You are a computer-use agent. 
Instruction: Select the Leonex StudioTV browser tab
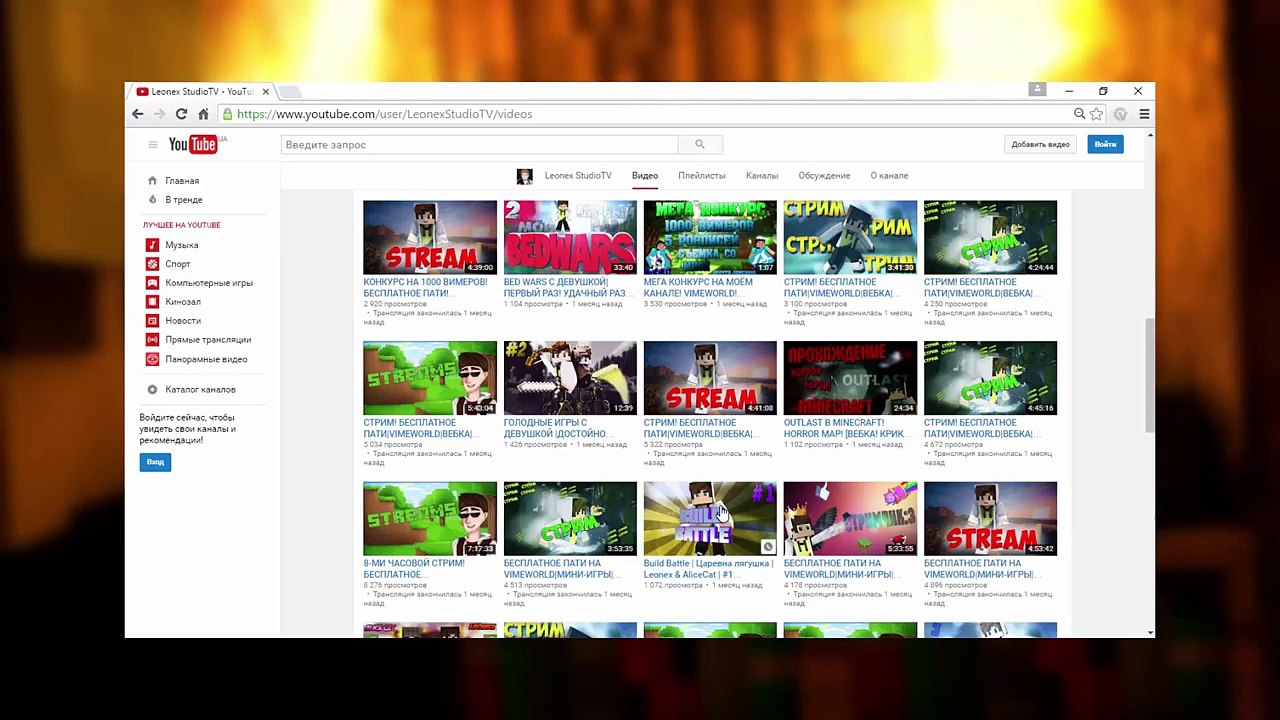coord(200,91)
